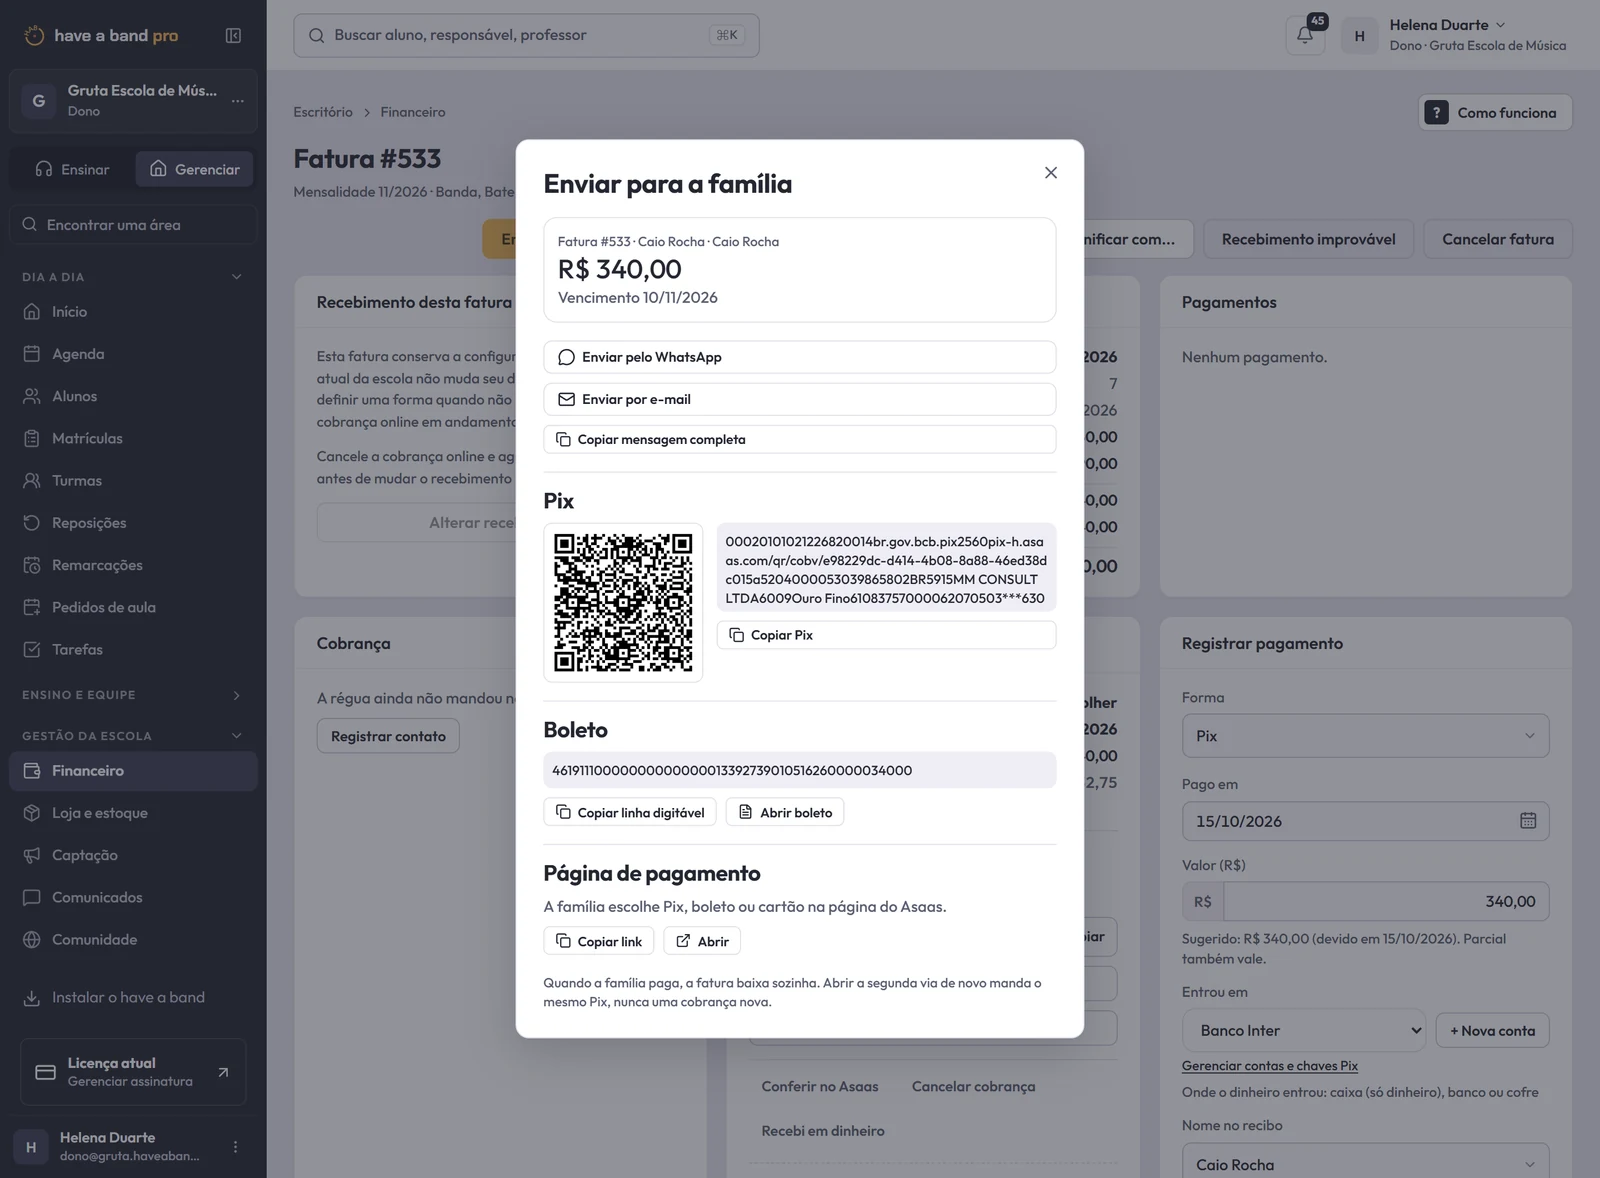Focus the Buscar aluno search field

(x=526, y=35)
